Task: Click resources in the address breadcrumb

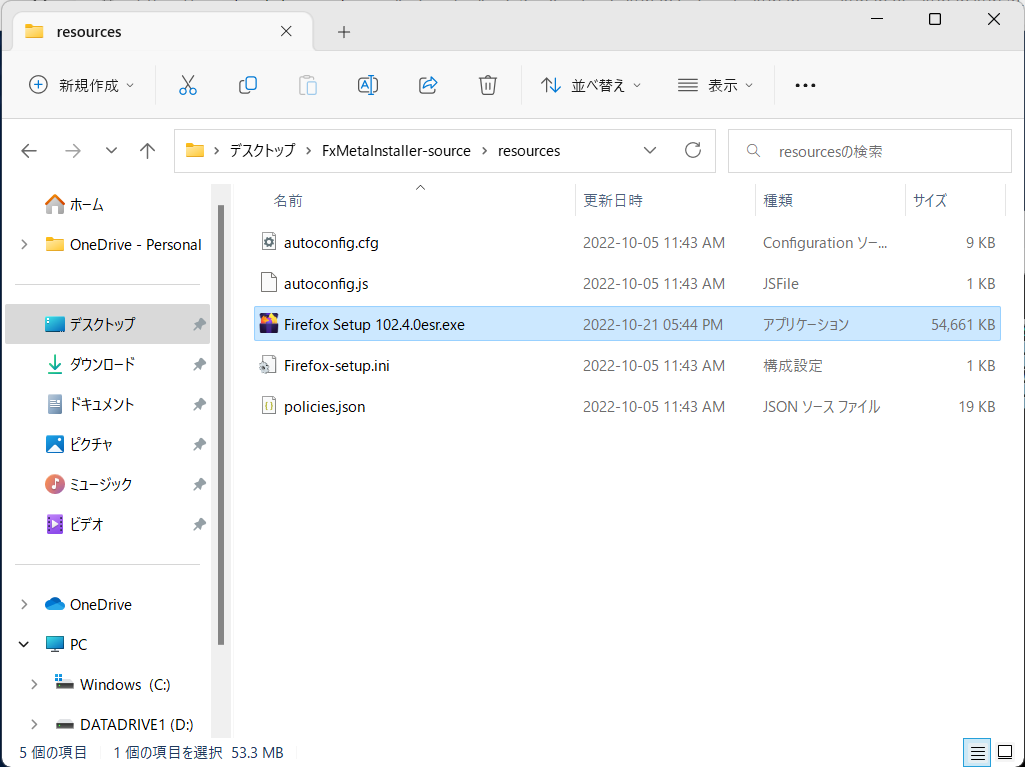Action: tap(529, 151)
